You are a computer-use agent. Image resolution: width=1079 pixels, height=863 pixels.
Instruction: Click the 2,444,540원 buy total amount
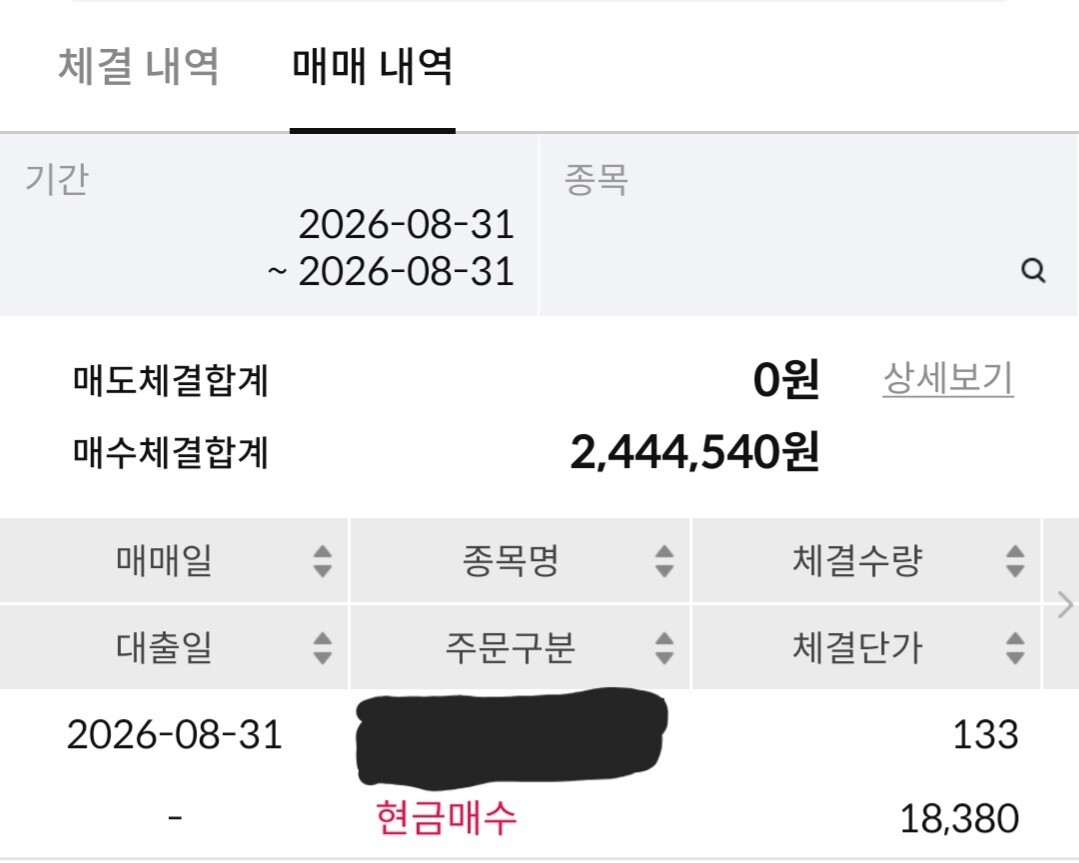point(695,453)
